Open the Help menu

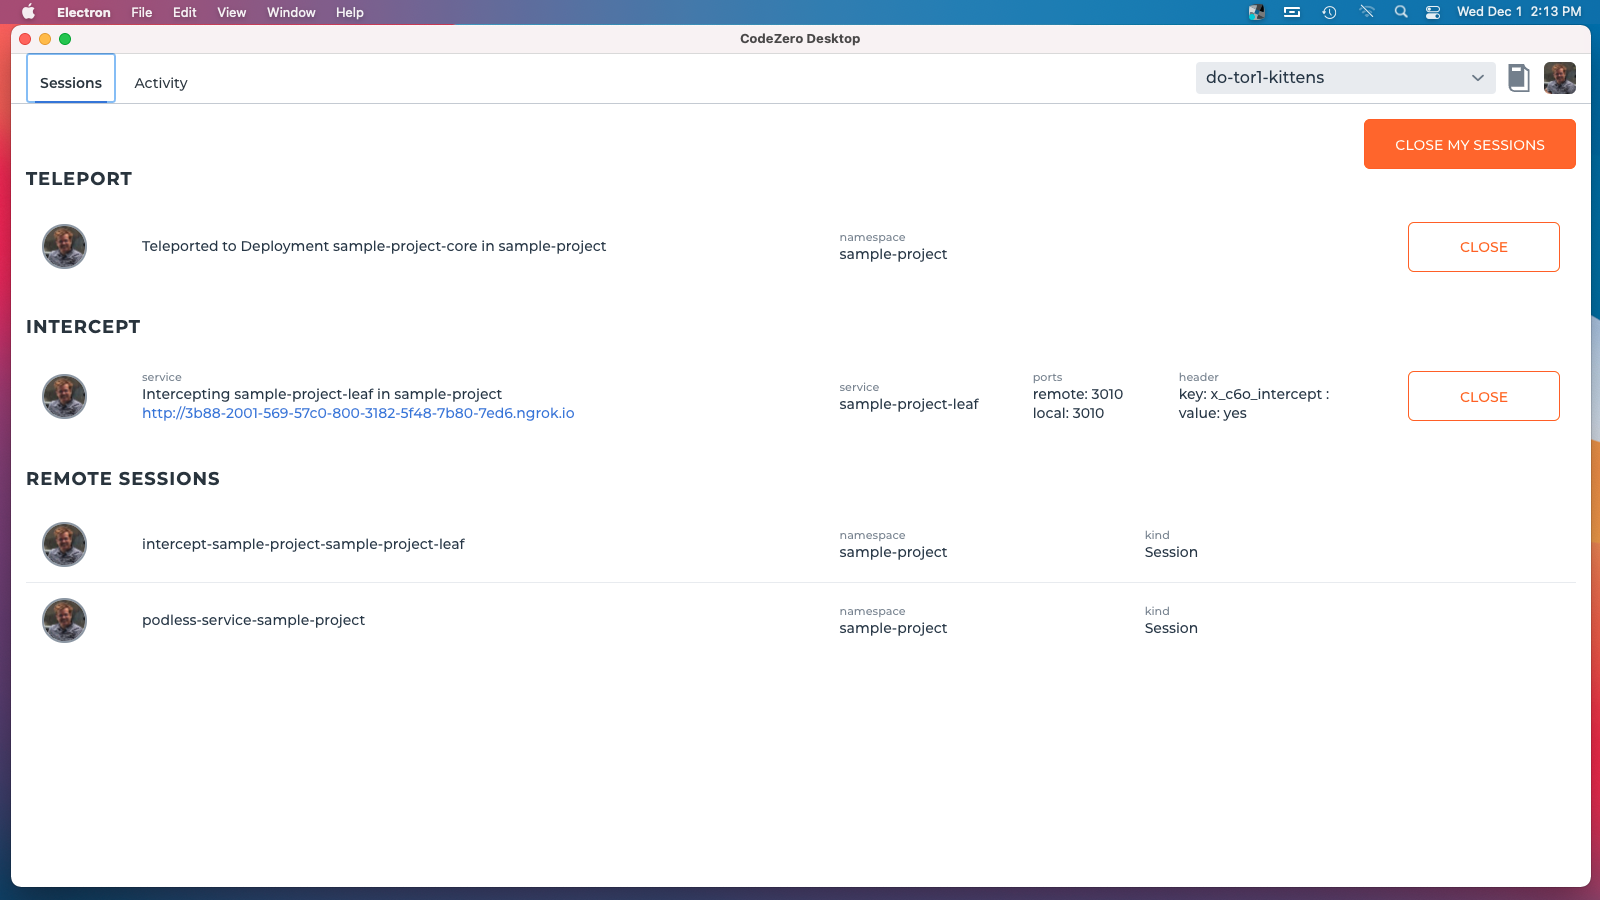tap(350, 12)
